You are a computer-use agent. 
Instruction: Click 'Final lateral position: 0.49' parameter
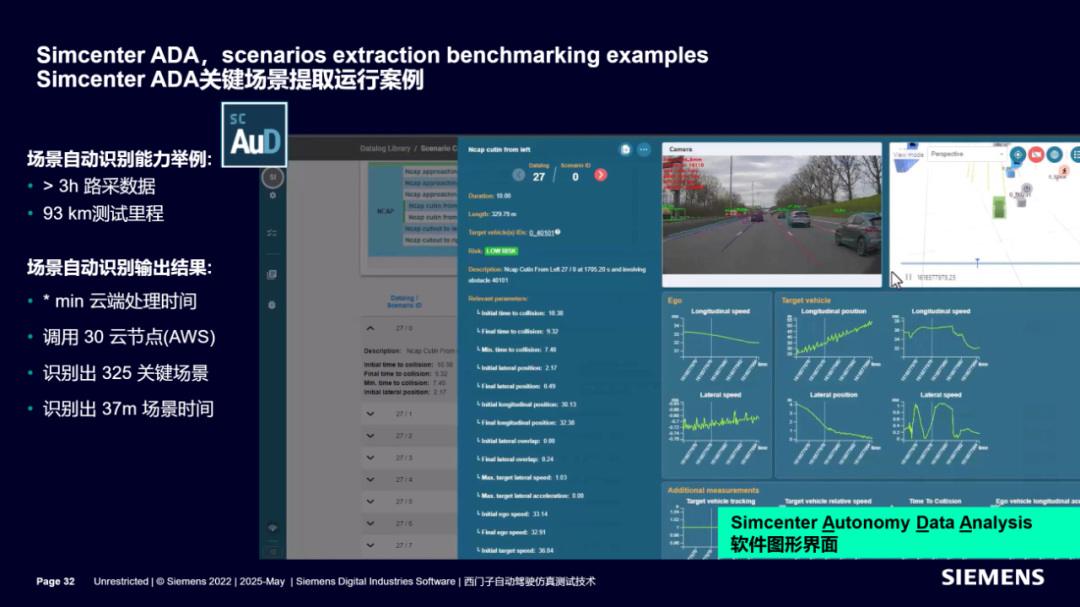(518, 387)
